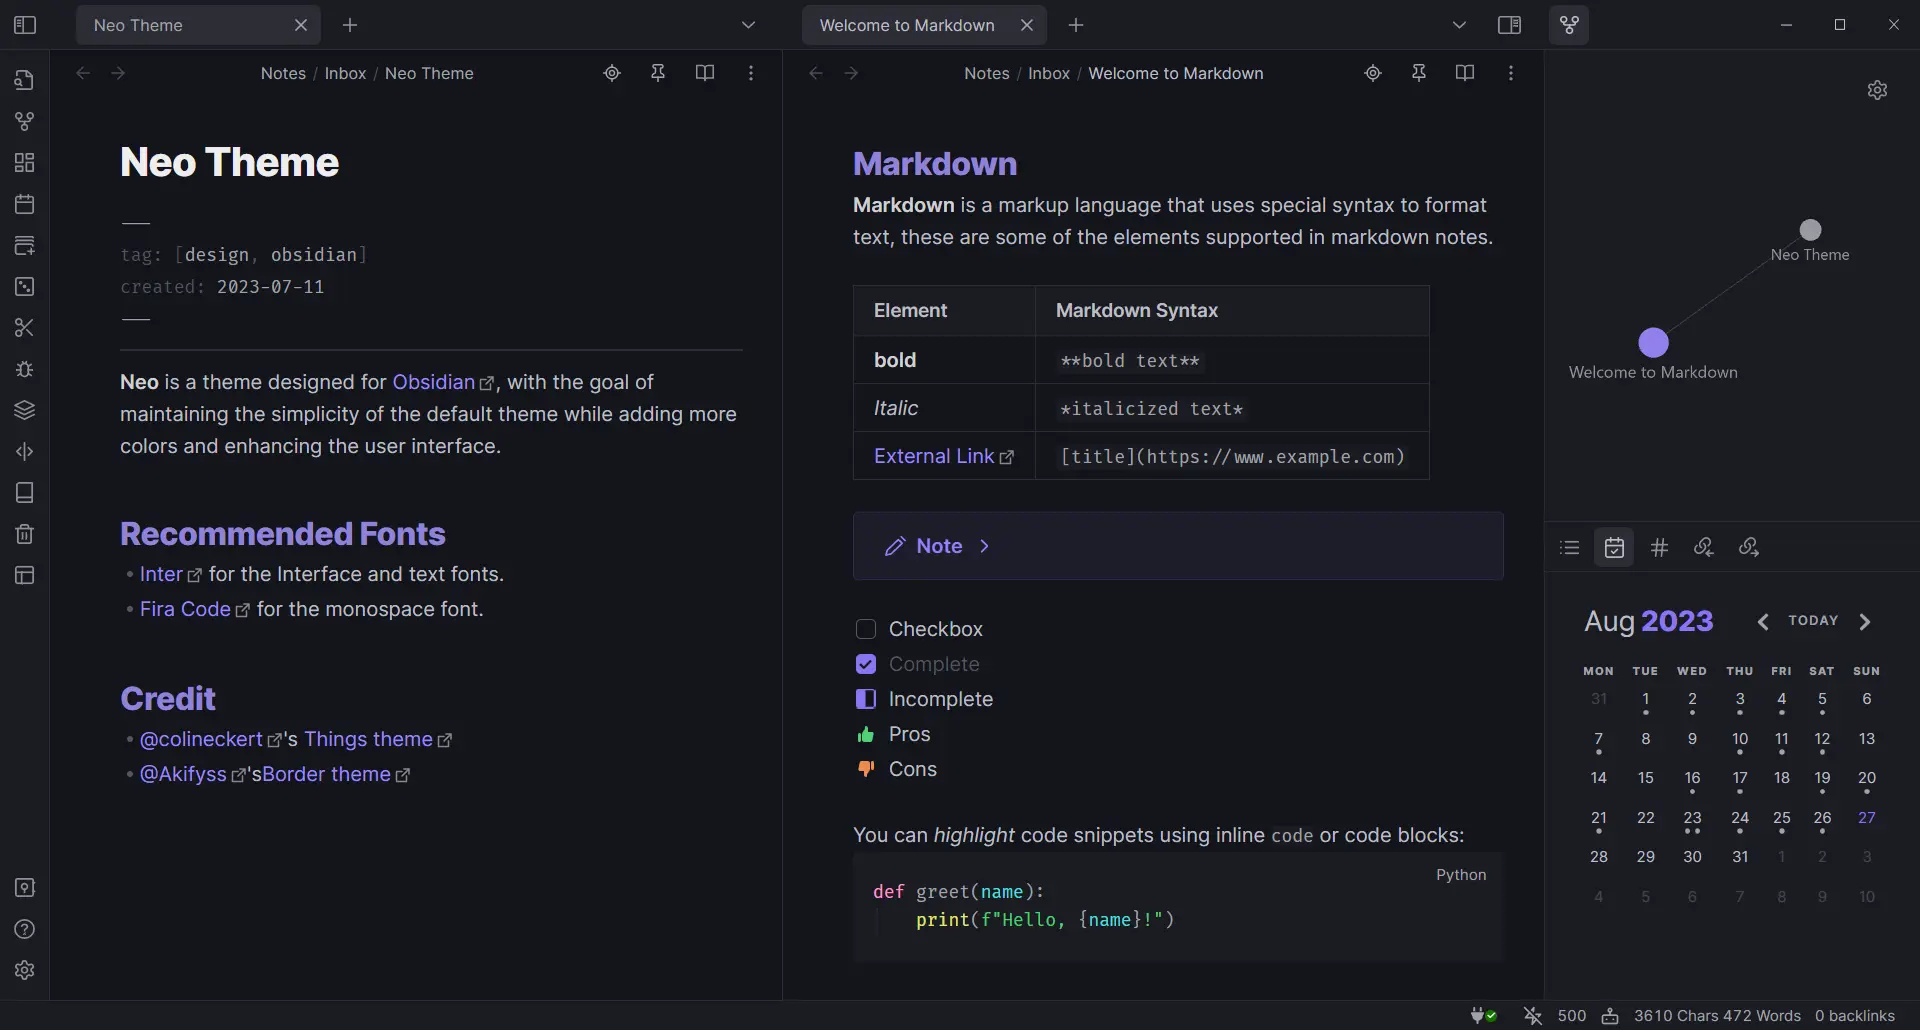
Task: Open the vault switcher icon
Action: (x=25, y=888)
